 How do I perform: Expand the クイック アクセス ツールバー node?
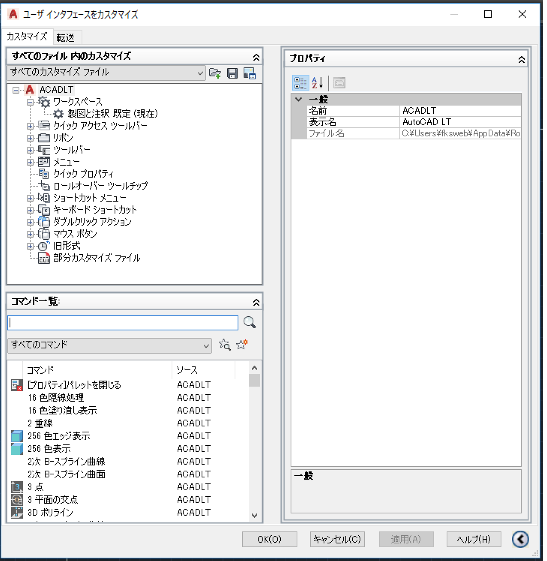(30, 126)
